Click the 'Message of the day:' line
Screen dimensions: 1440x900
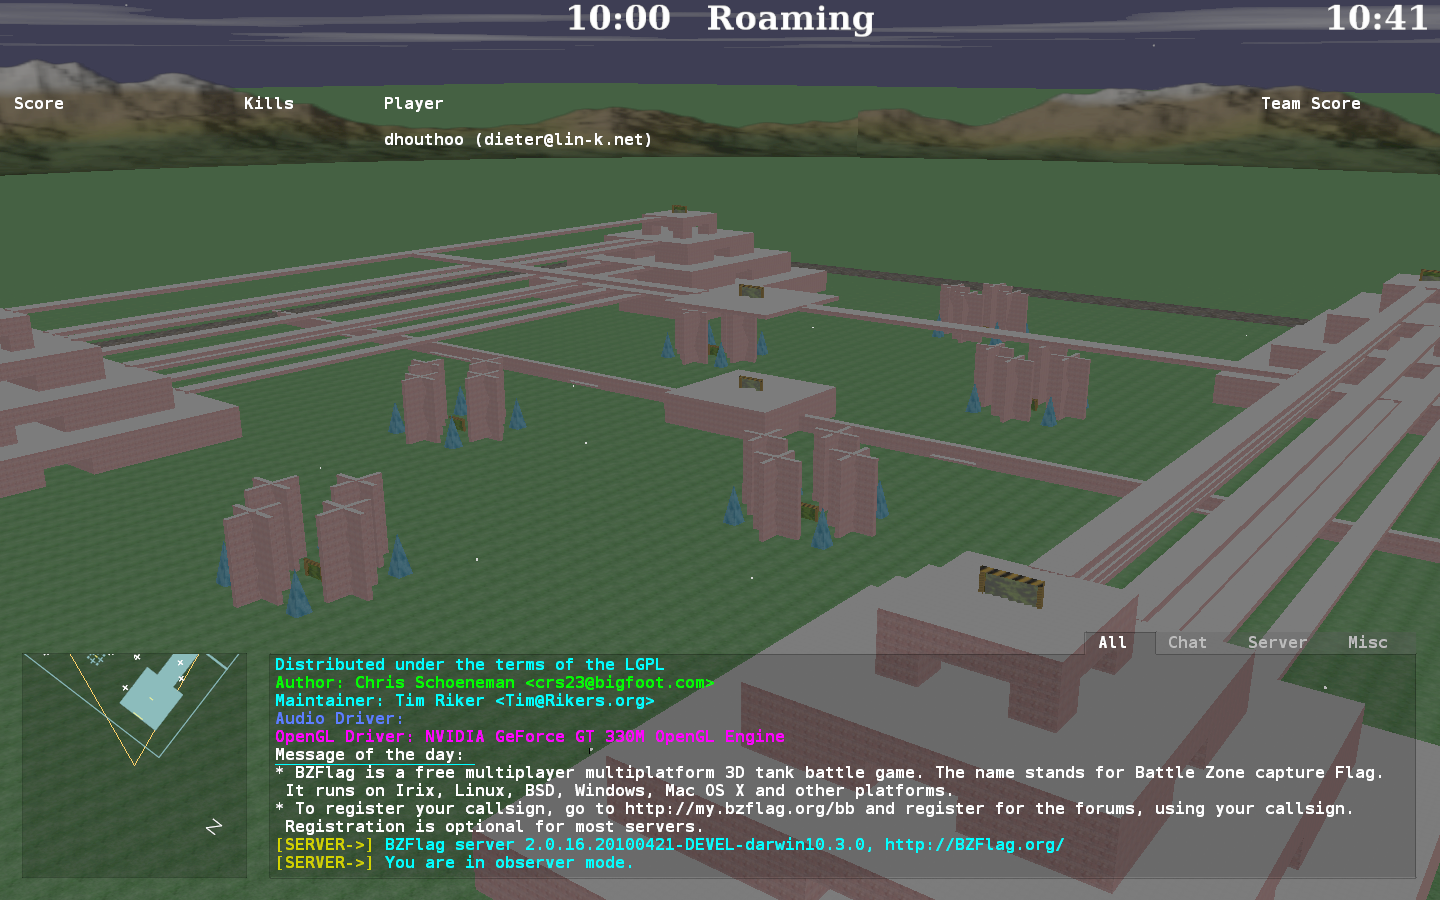point(369,755)
